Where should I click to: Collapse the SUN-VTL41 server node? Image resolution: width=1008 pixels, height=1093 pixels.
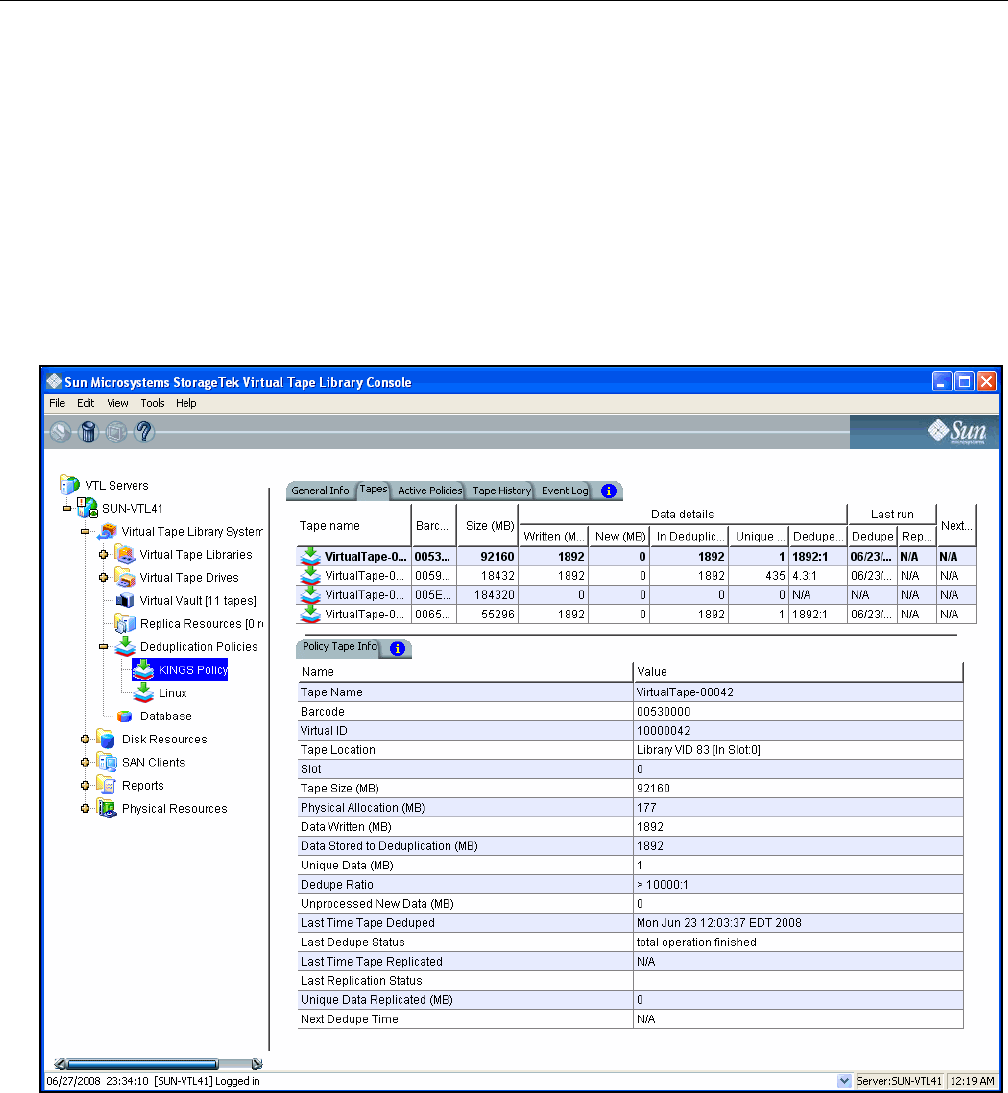[x=67, y=508]
